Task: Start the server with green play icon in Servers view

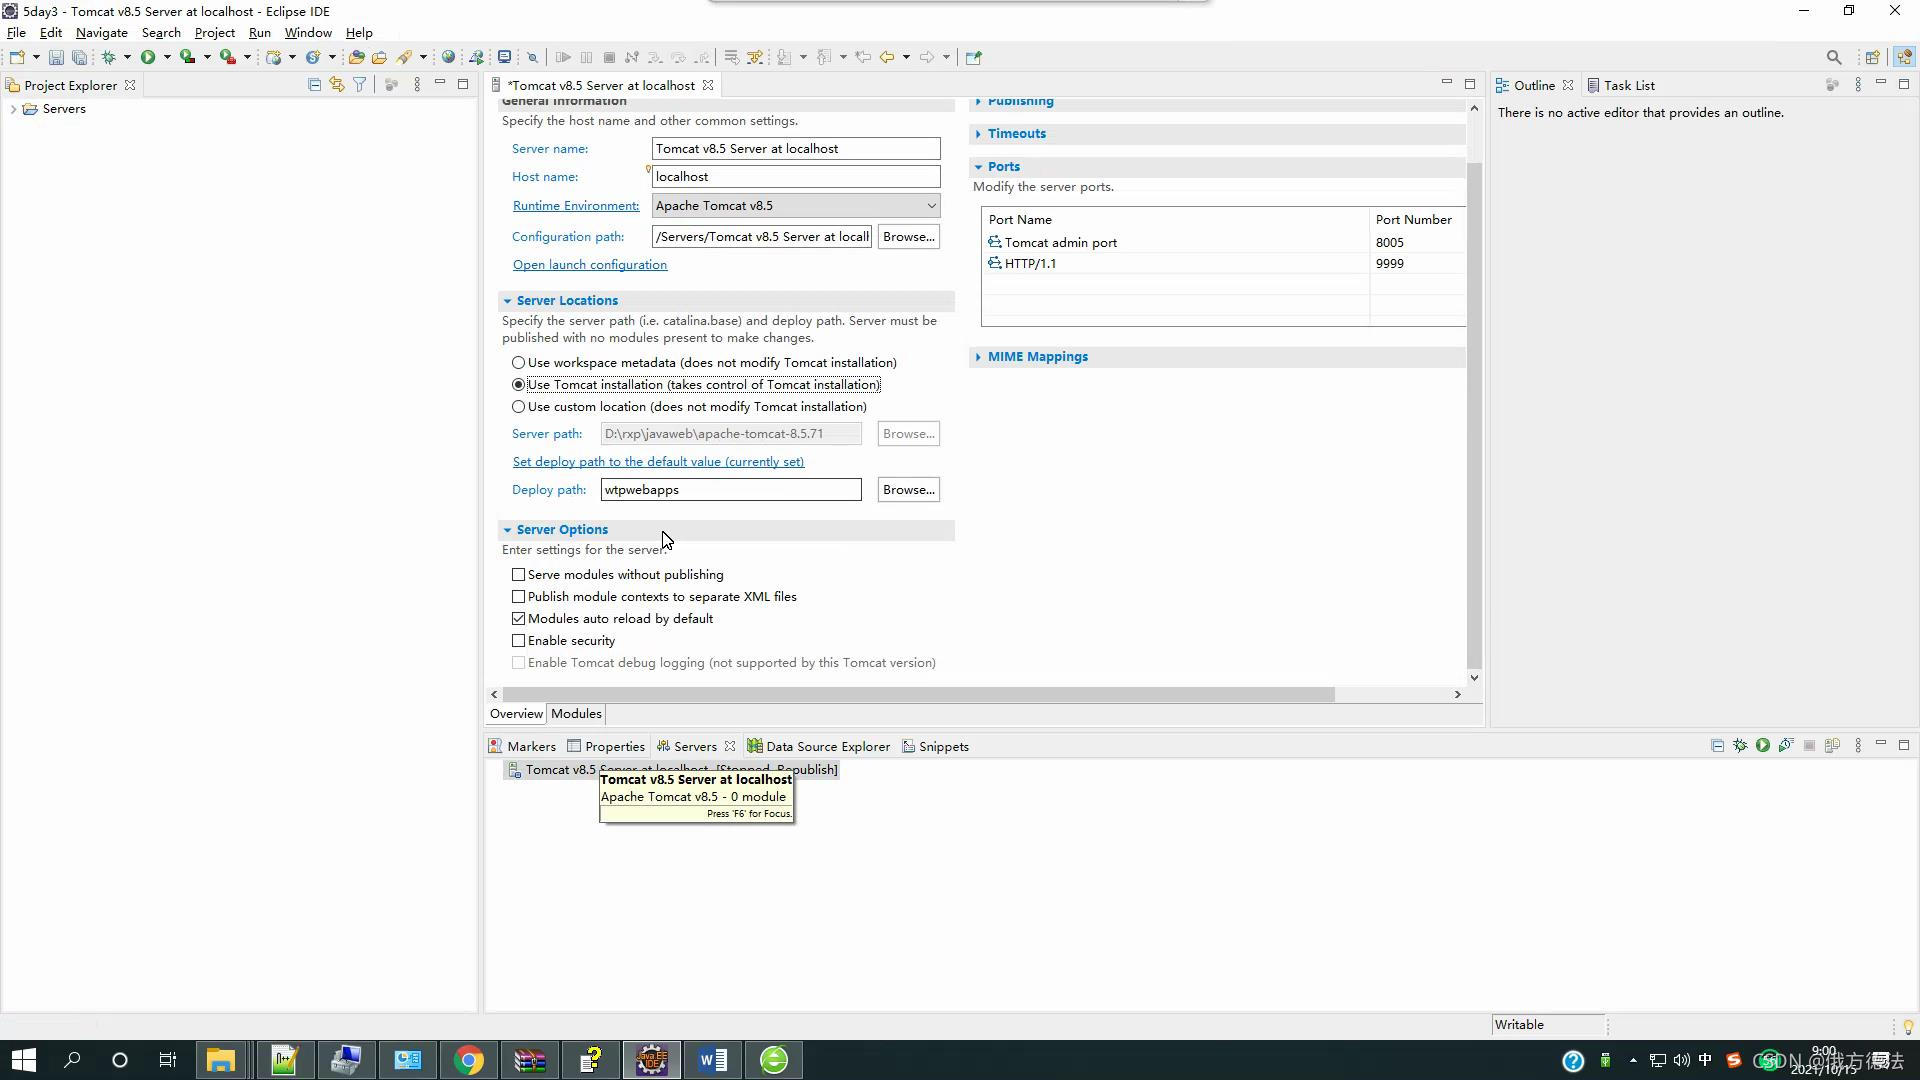Action: pyautogui.click(x=1763, y=746)
